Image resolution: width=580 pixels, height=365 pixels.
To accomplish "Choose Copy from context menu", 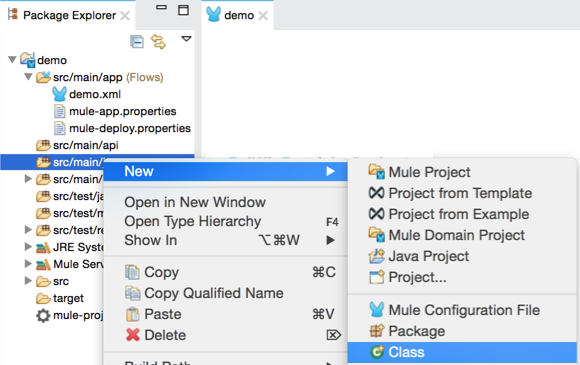I will (161, 272).
